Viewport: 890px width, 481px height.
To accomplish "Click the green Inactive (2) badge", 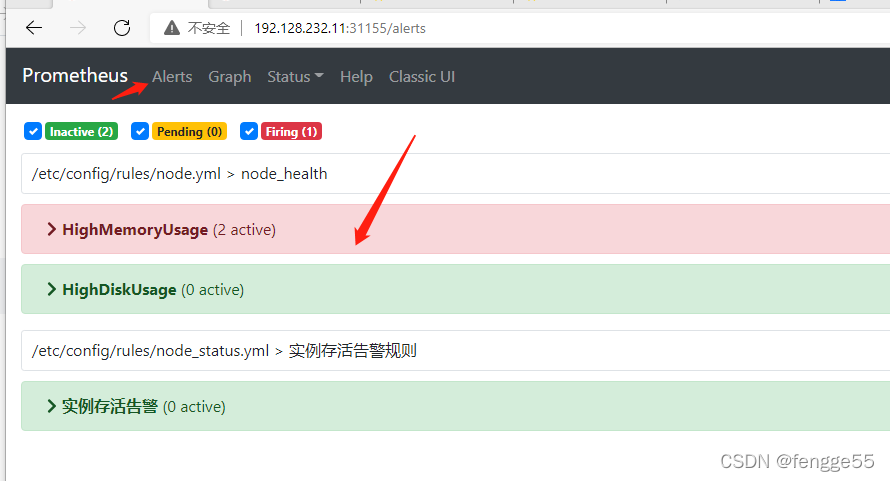I will pyautogui.click(x=81, y=131).
